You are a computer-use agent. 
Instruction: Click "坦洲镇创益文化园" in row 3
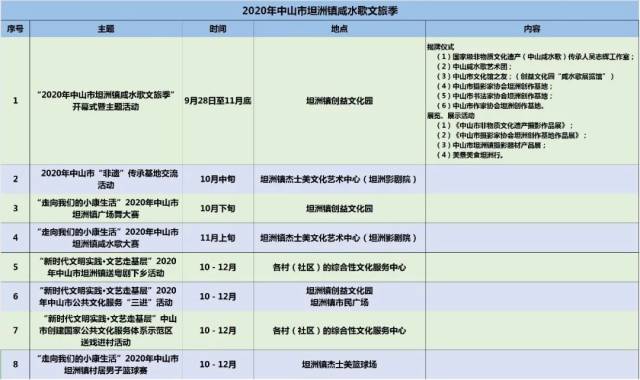[x=339, y=209]
